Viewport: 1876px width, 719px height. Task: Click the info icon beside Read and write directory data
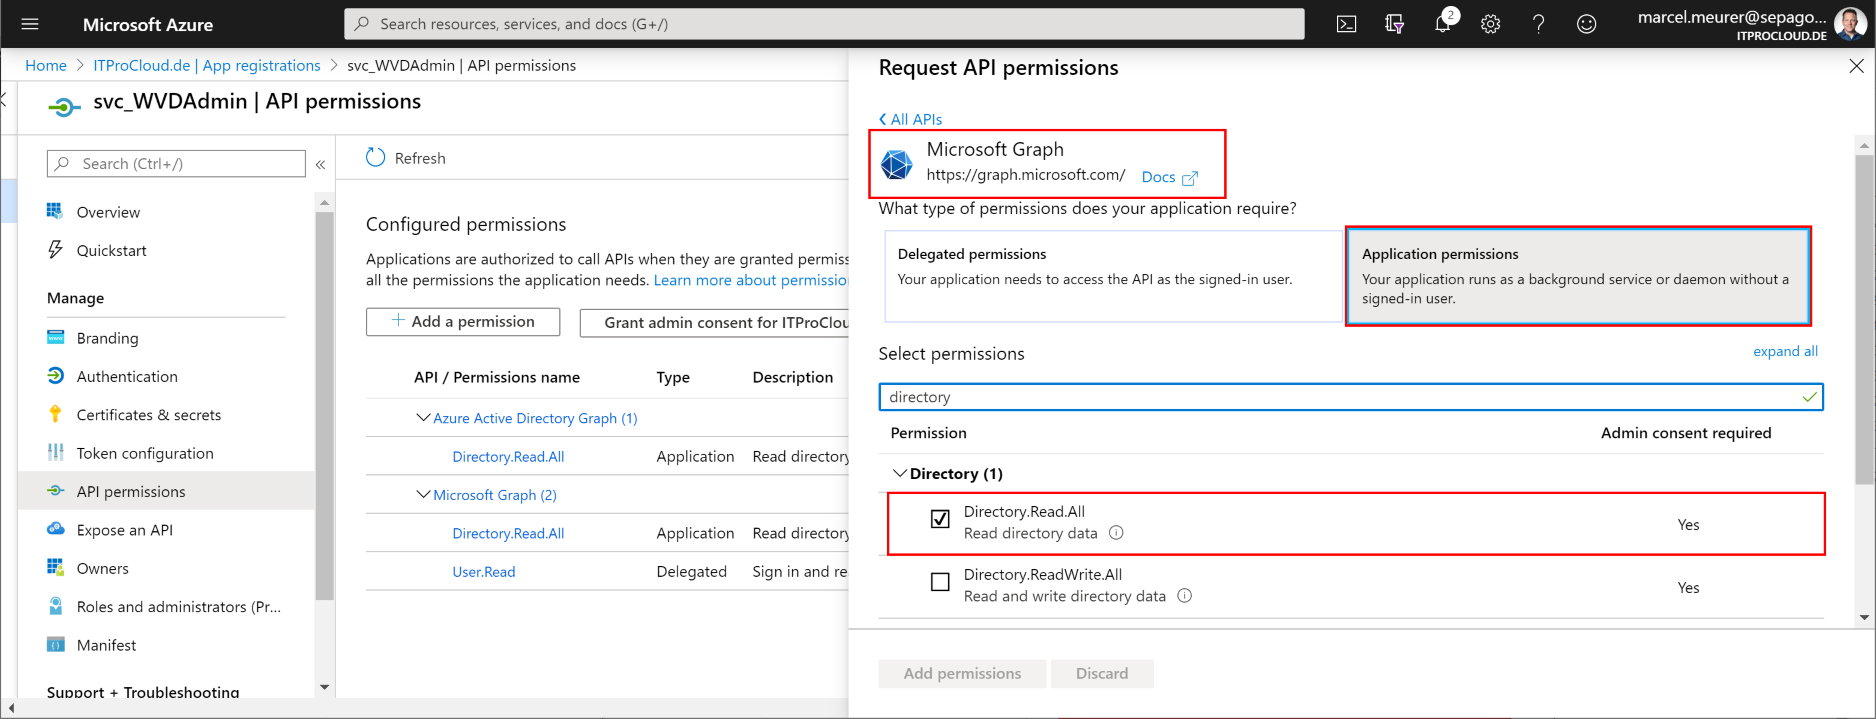[x=1184, y=596]
